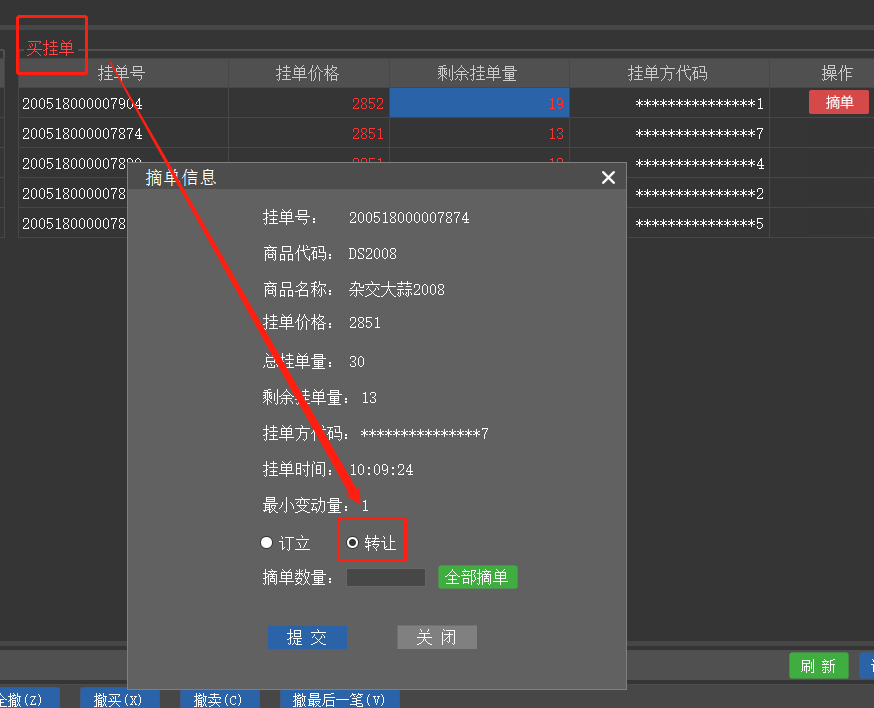Refresh the list with 刷新 button
The width and height of the screenshot is (874, 708).
(818, 666)
